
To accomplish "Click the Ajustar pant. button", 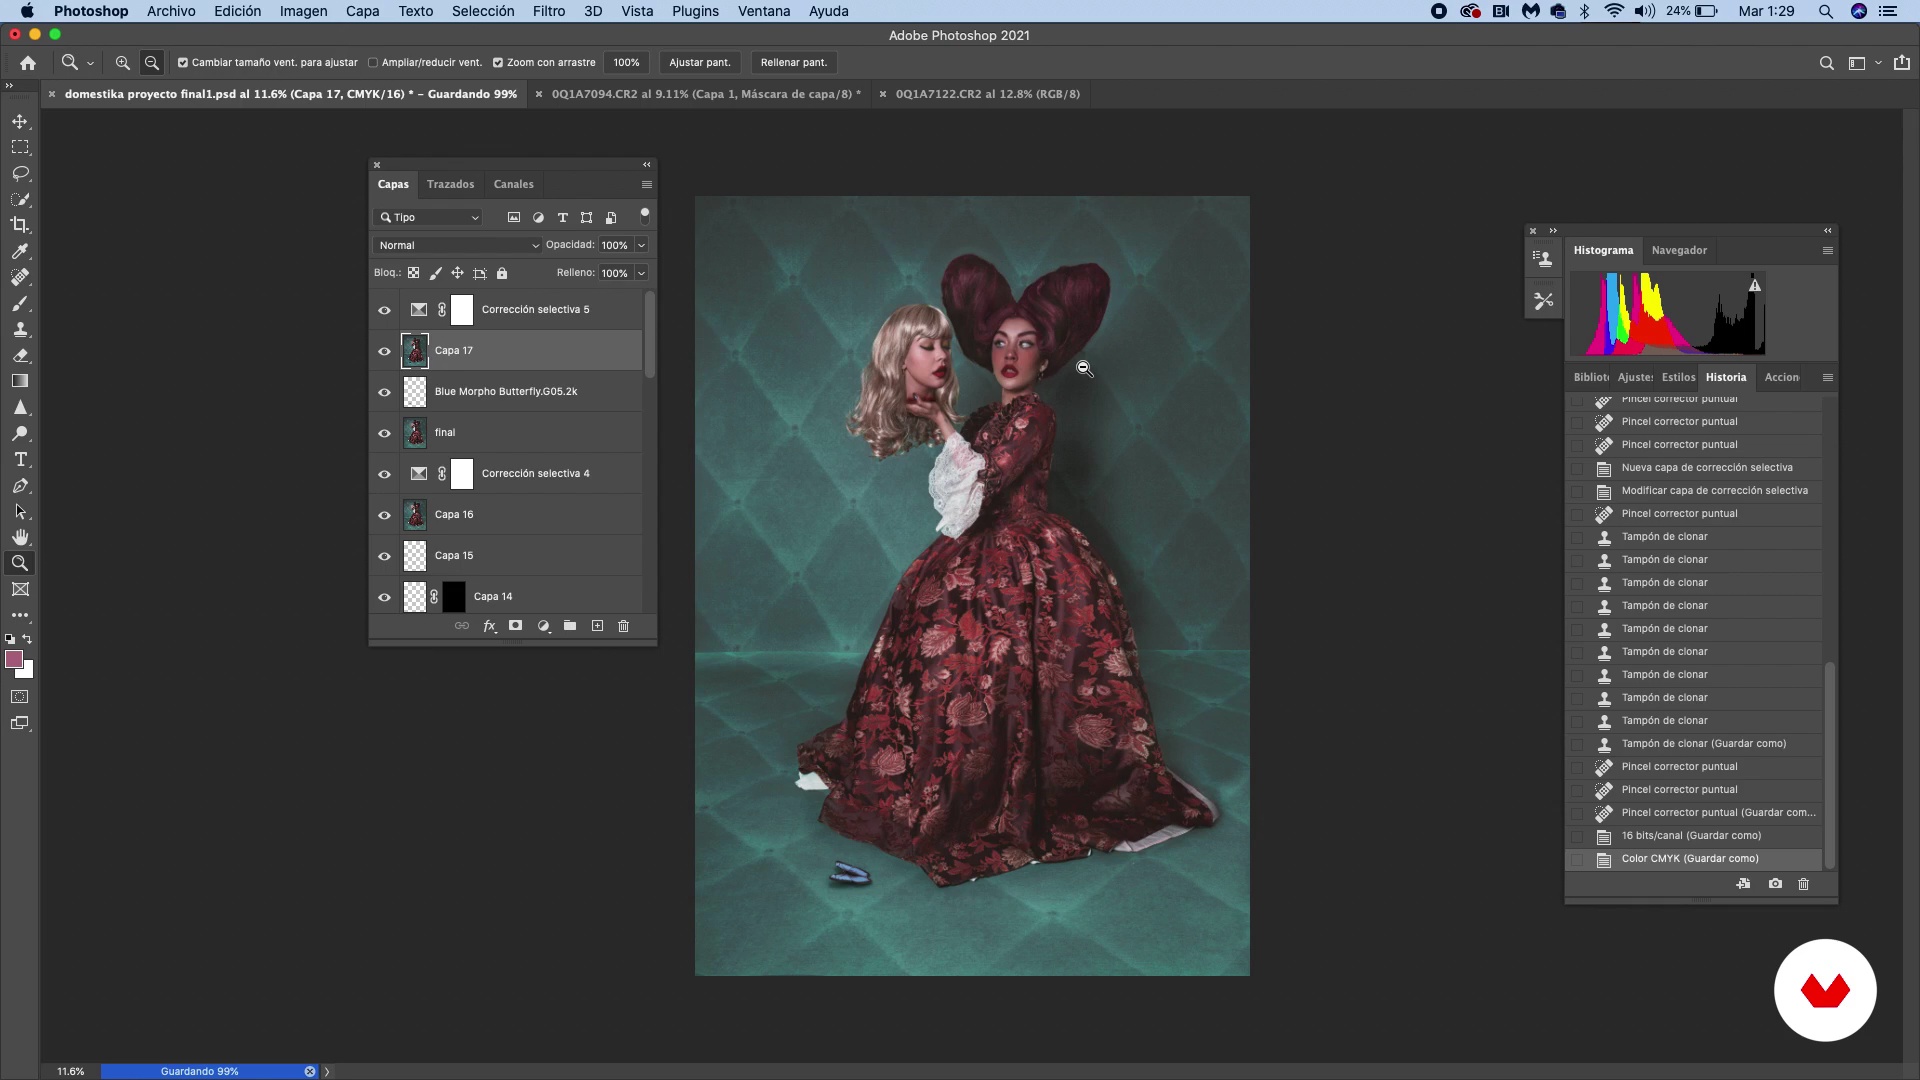I will 700,62.
